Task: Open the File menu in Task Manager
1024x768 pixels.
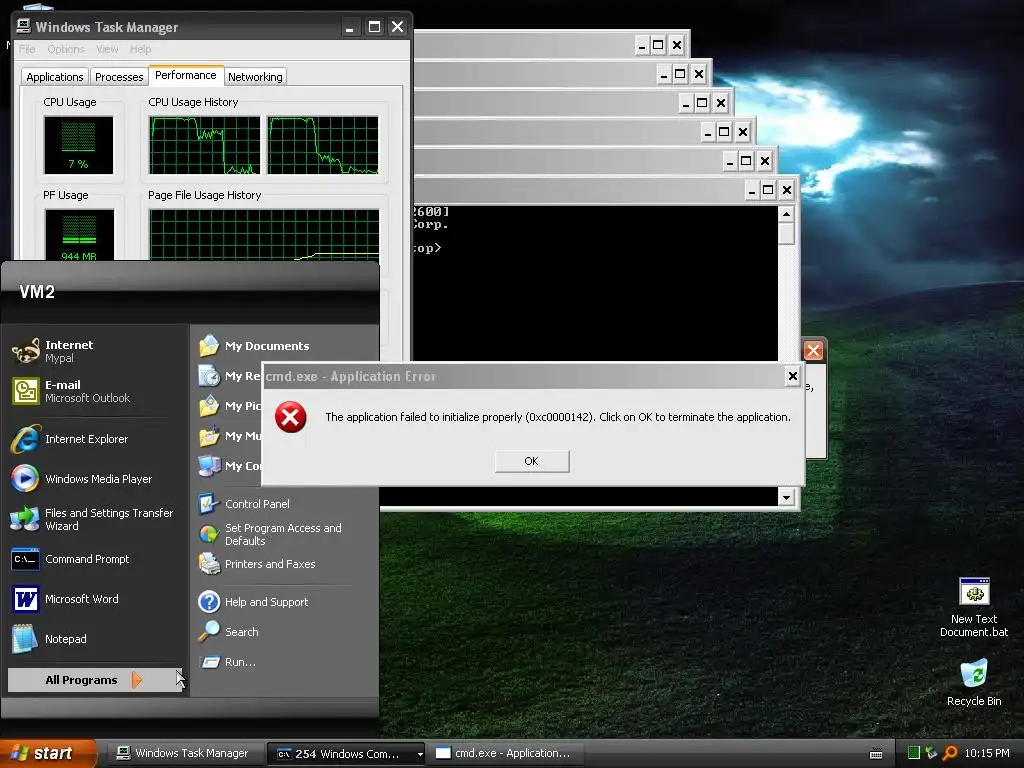Action: pyautogui.click(x=27, y=49)
